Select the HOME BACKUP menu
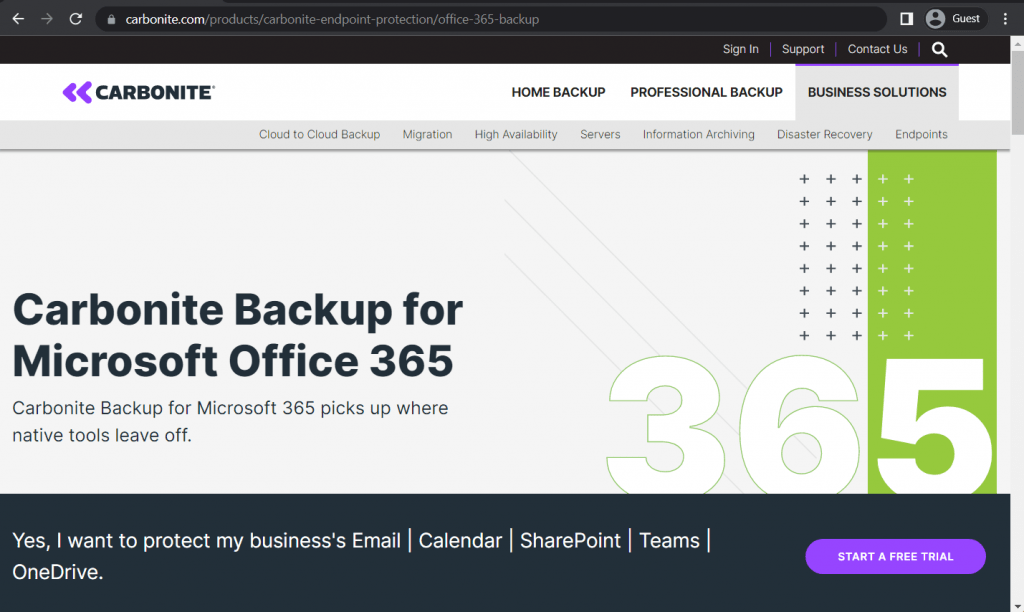This screenshot has height=612, width=1024. pyautogui.click(x=558, y=92)
